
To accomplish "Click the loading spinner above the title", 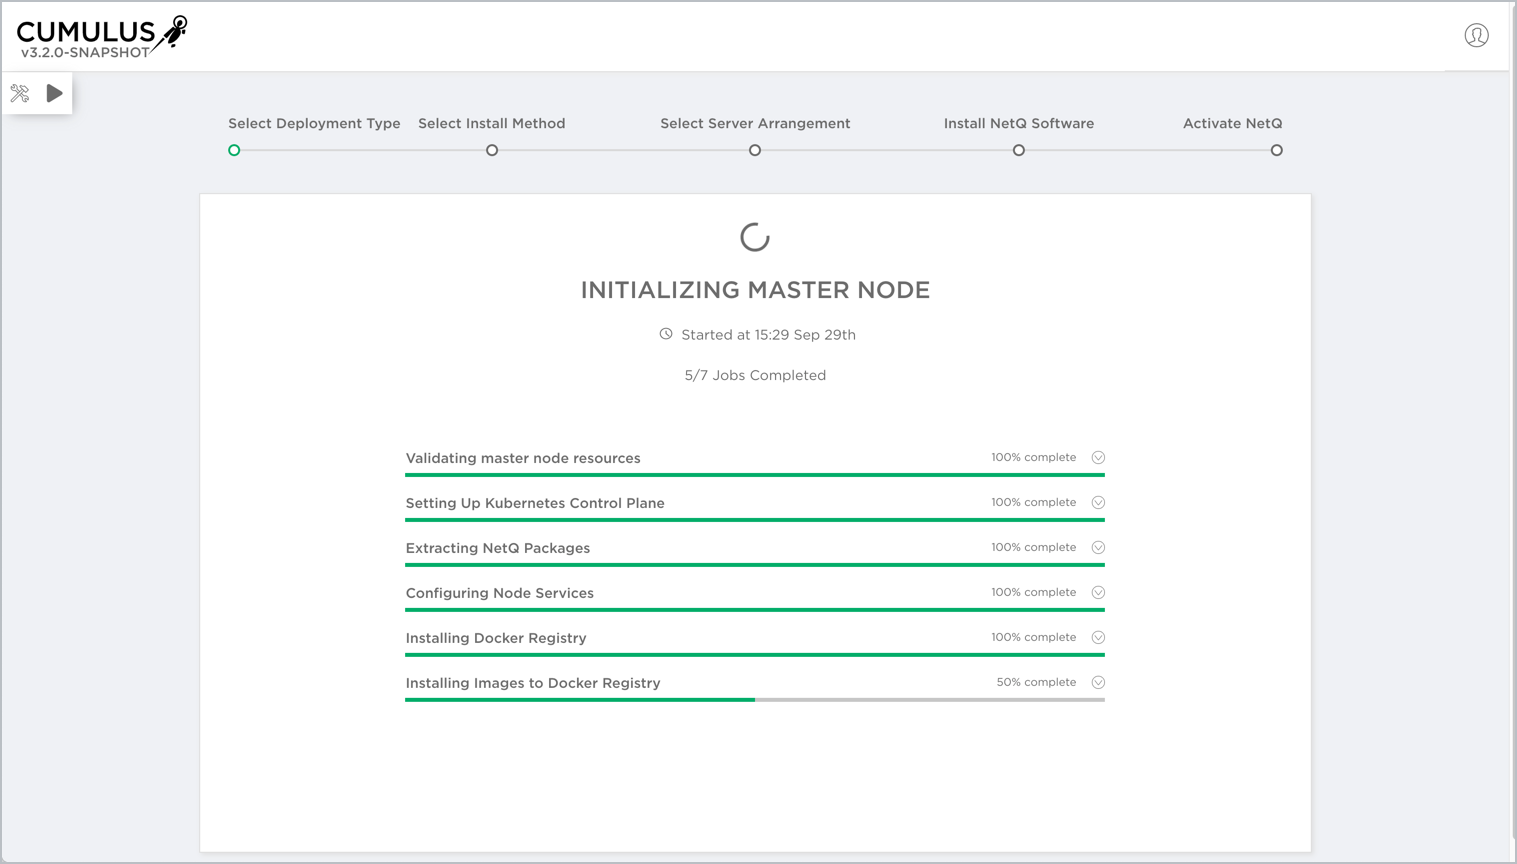I will (755, 237).
